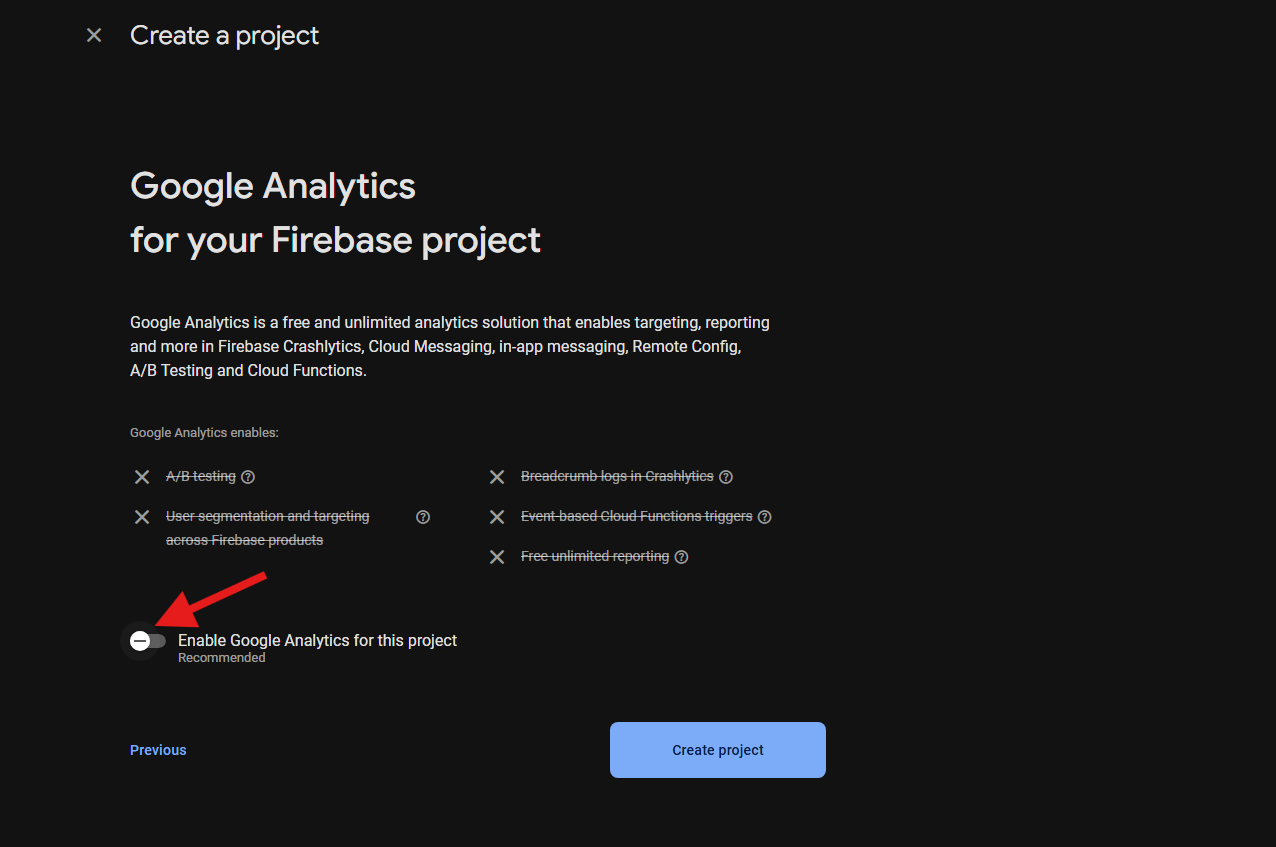
Task: Open help icon next to Free unlimited reporting
Action: pos(681,557)
